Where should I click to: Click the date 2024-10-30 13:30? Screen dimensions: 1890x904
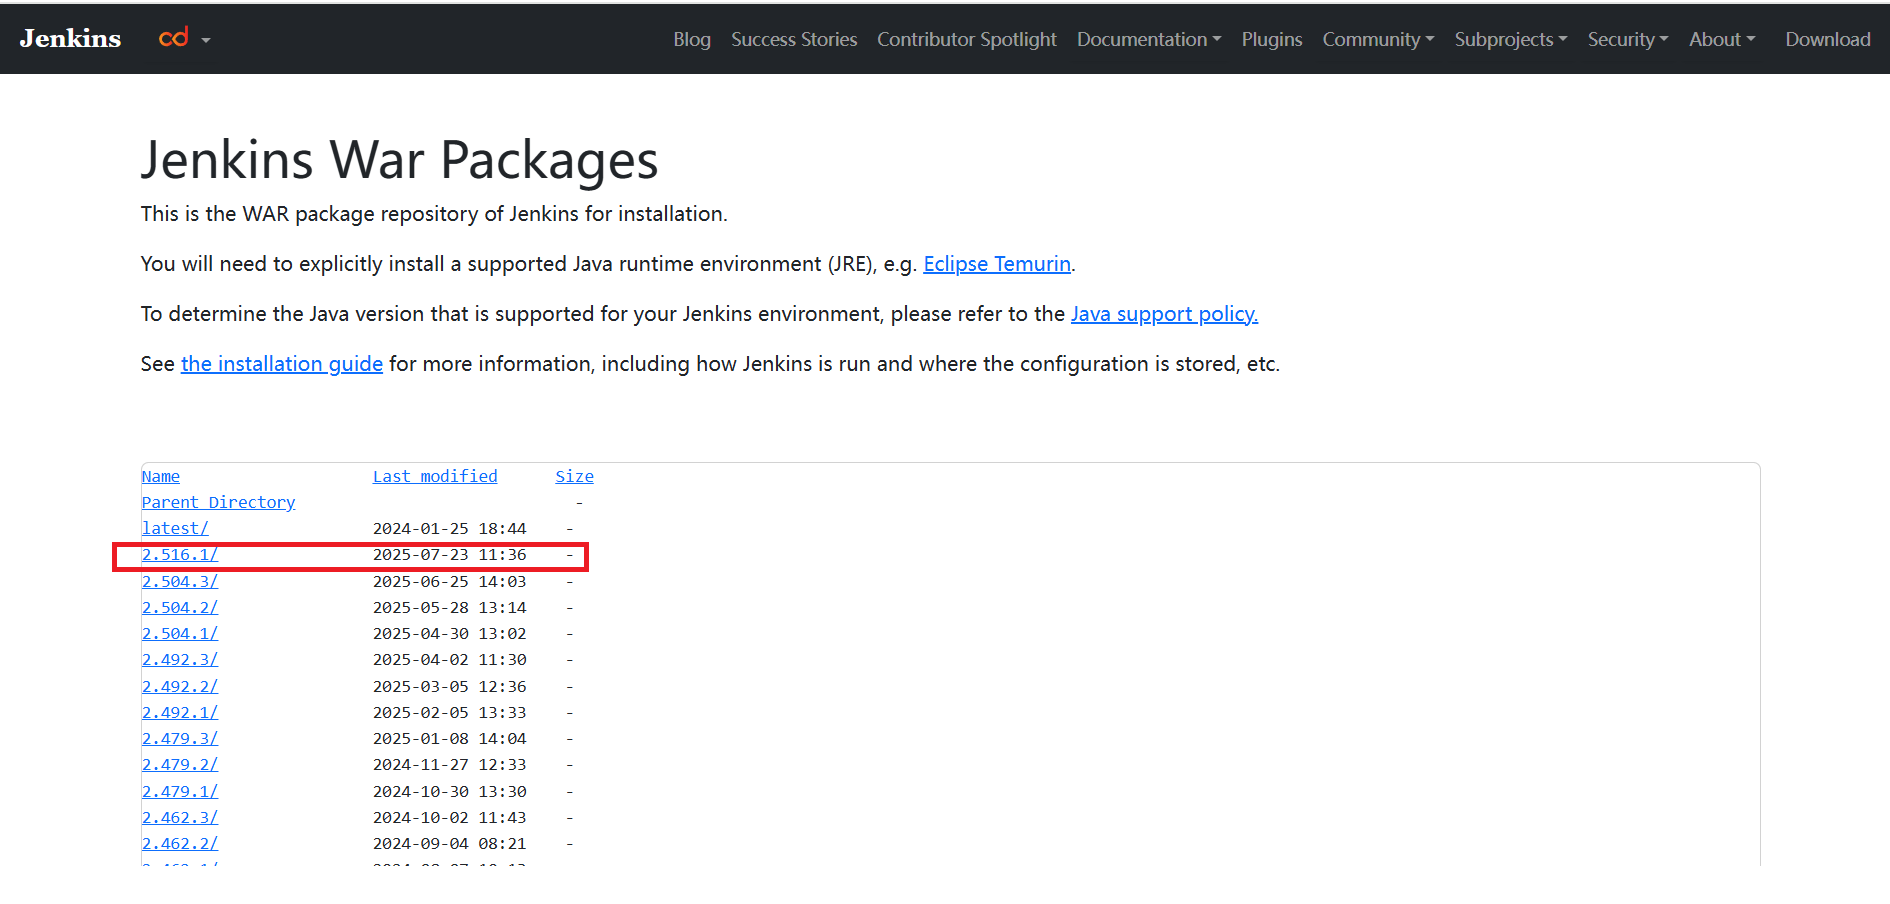click(450, 791)
